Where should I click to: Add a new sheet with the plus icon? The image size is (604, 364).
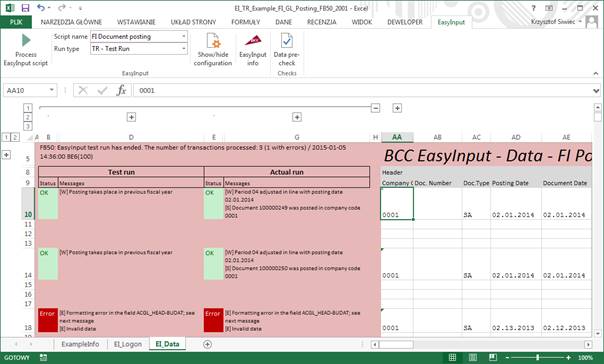pos(207,344)
